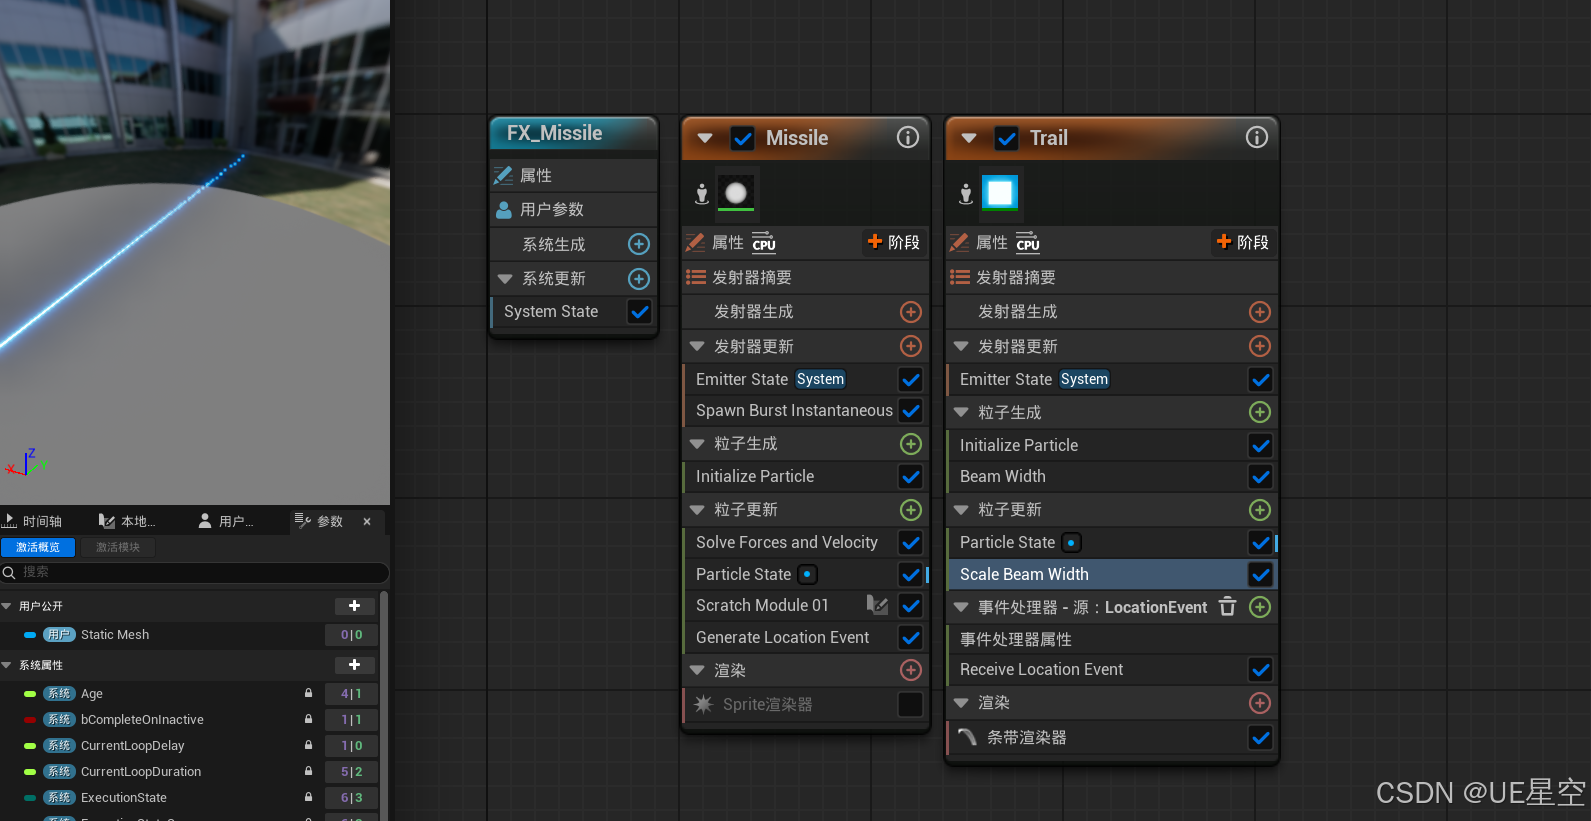Collapse the 系统属性 parameter group
The height and width of the screenshot is (821, 1591).
pyautogui.click(x=7, y=665)
